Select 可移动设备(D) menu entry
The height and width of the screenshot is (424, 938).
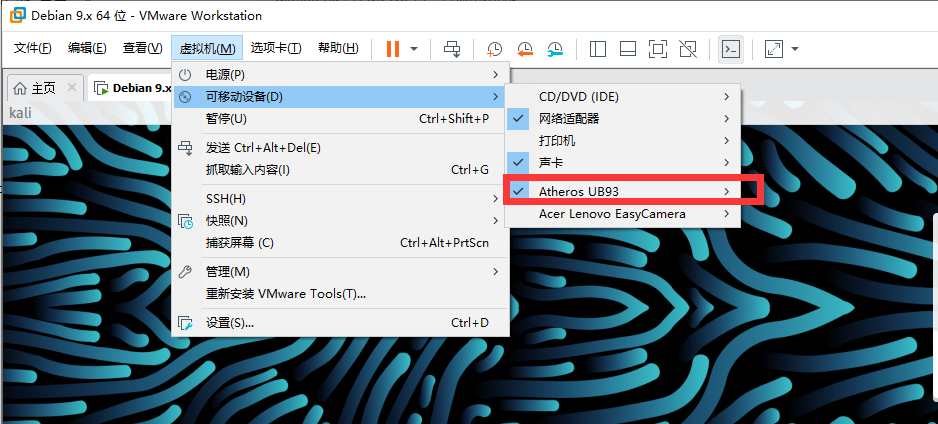click(340, 97)
